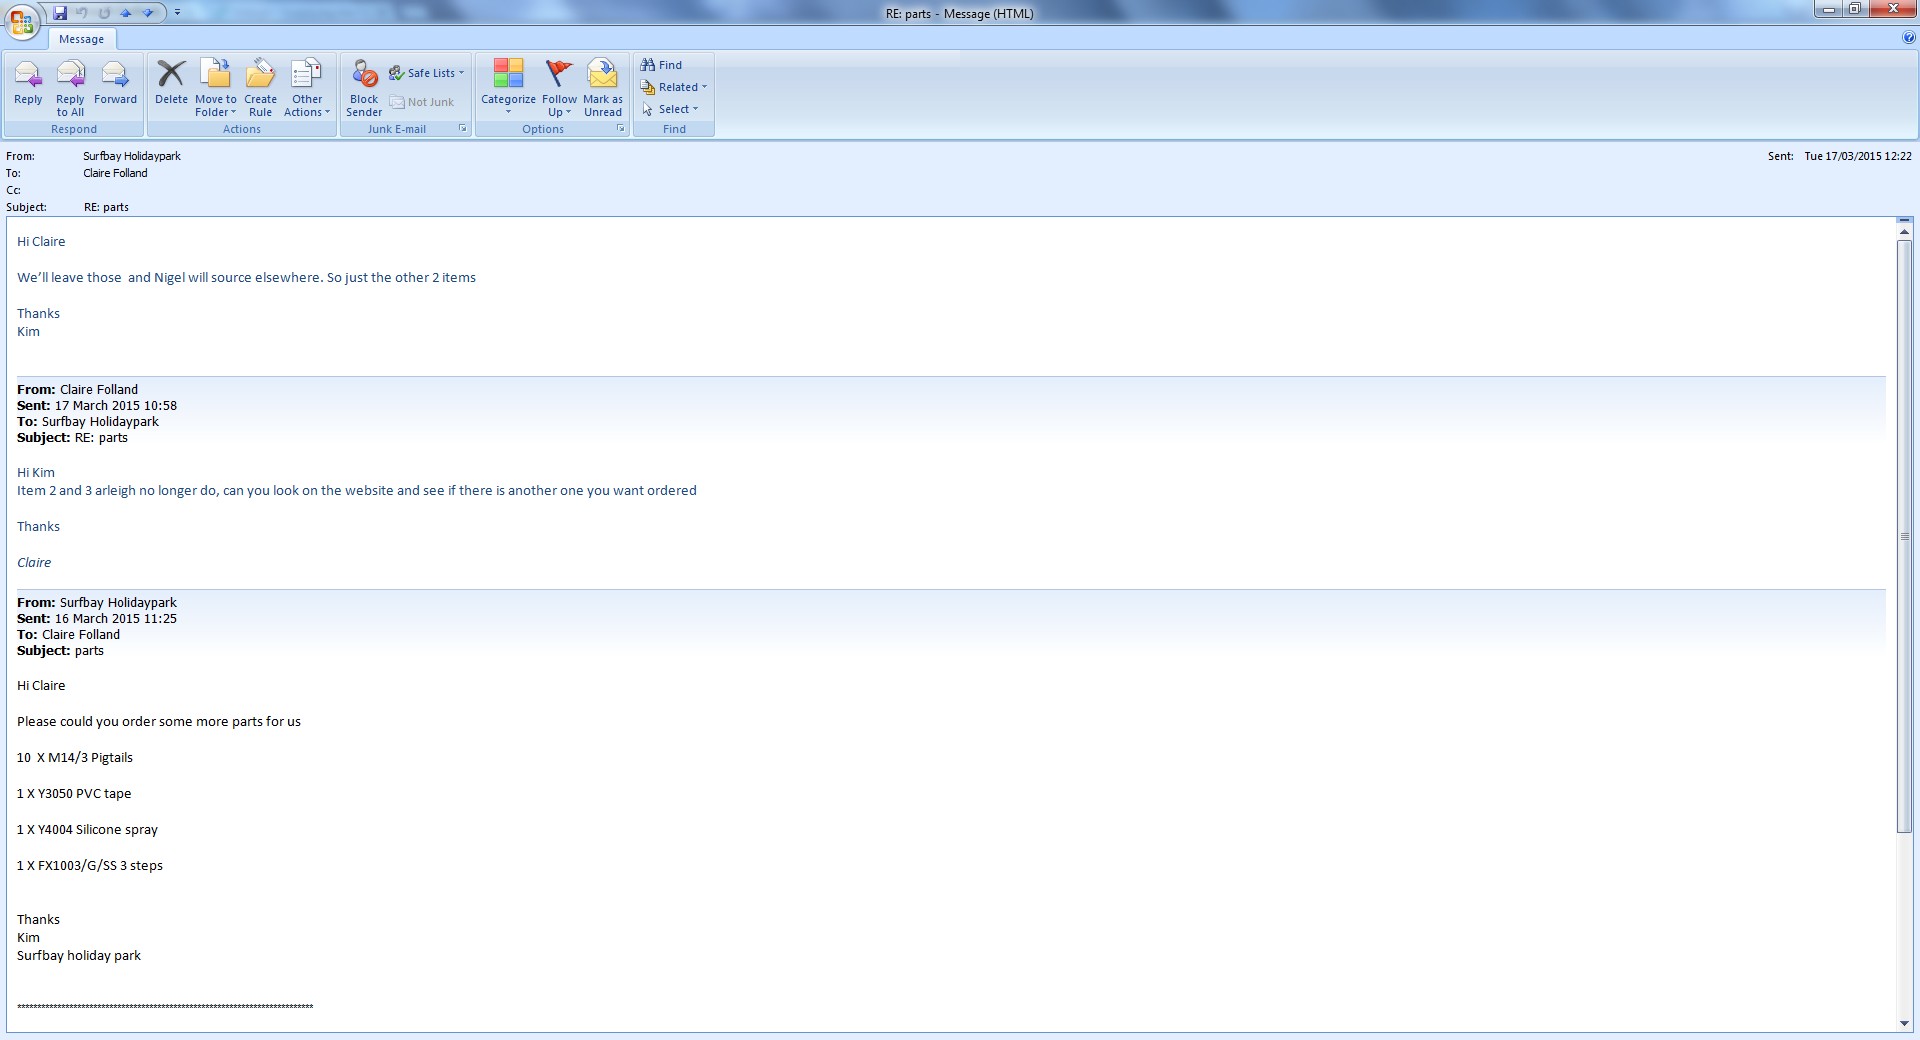Go to next item with down arrow
The image size is (1920, 1040).
(148, 13)
